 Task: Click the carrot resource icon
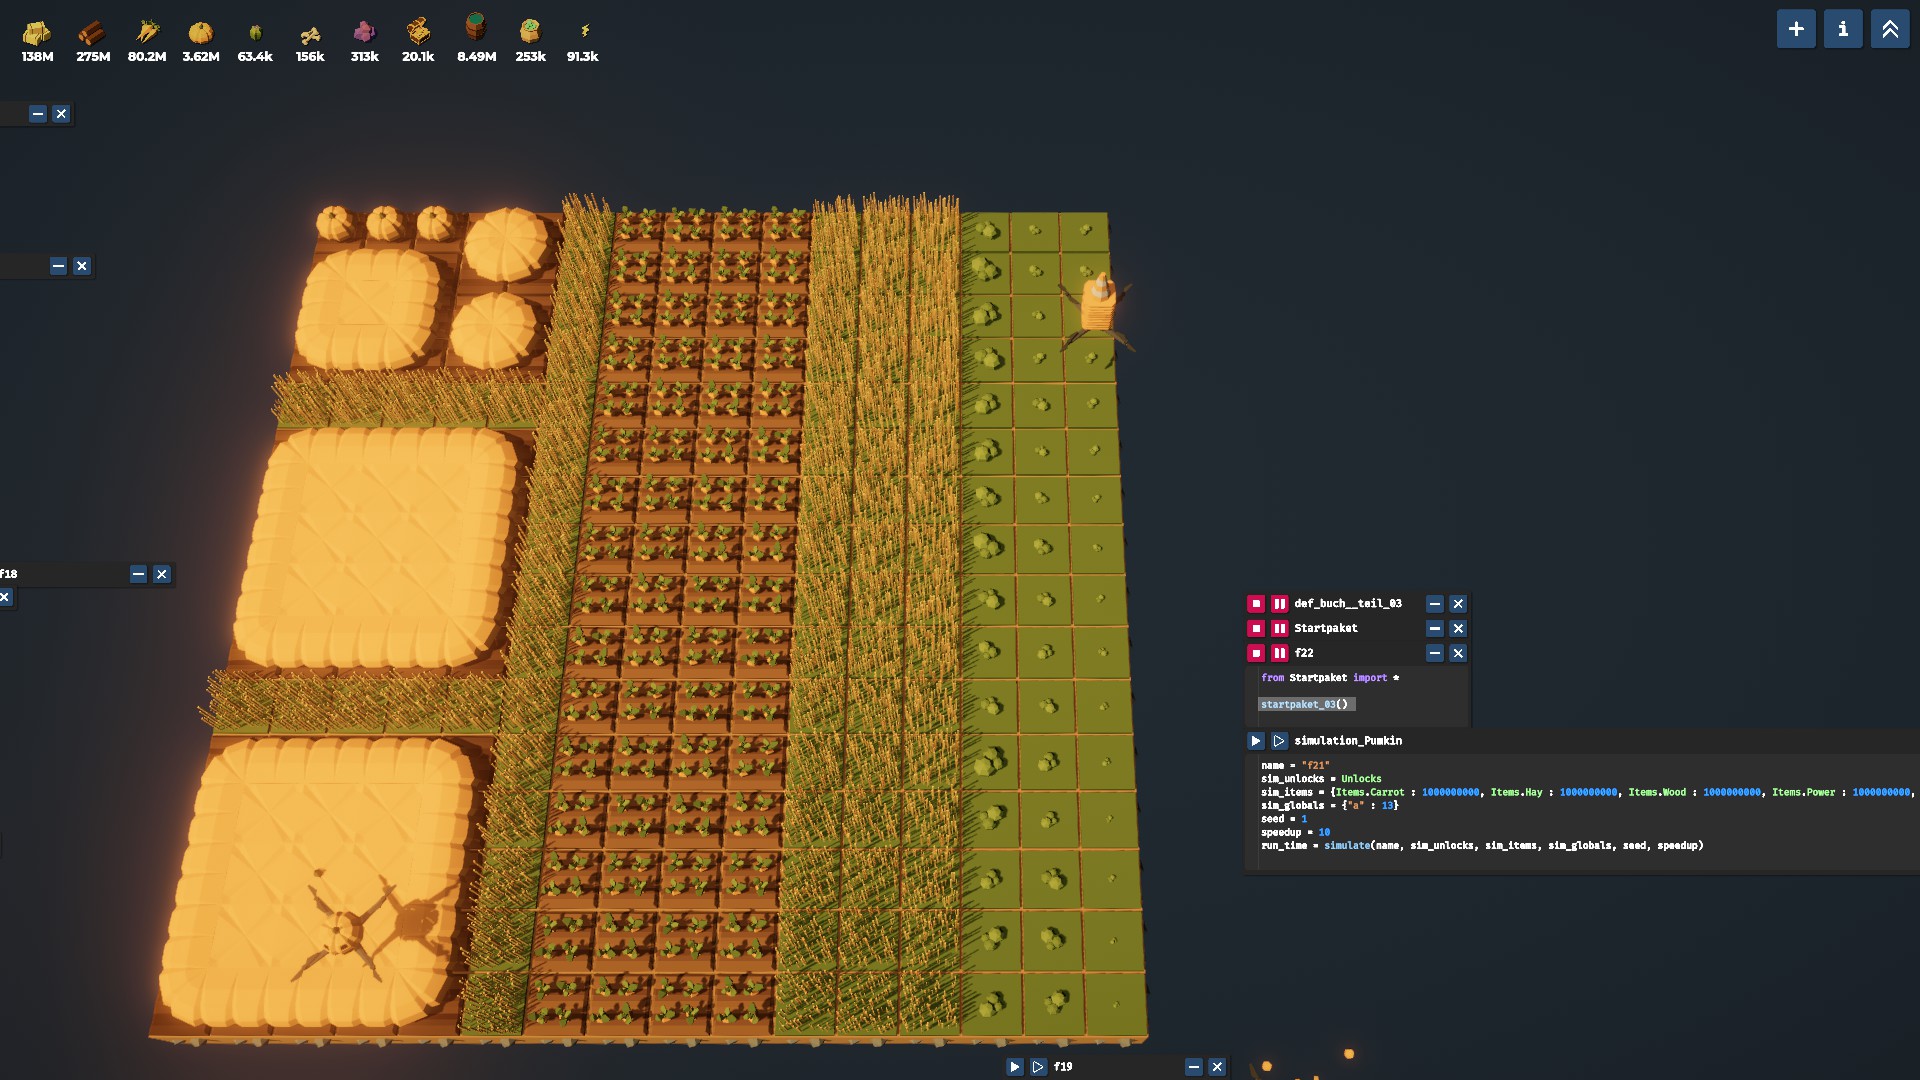[147, 32]
